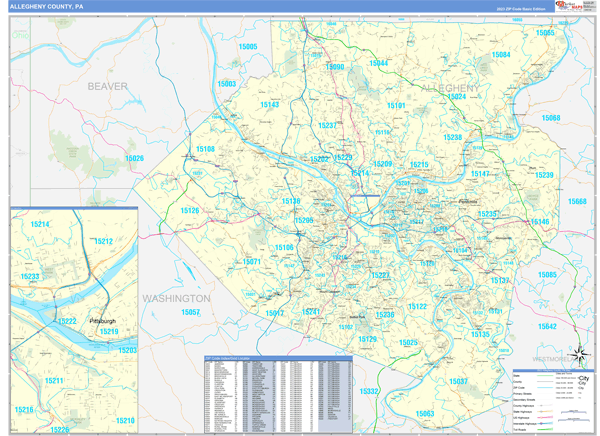
Task: Click the ALLEGHENY COUNTY, PA title
Action: [48, 8]
